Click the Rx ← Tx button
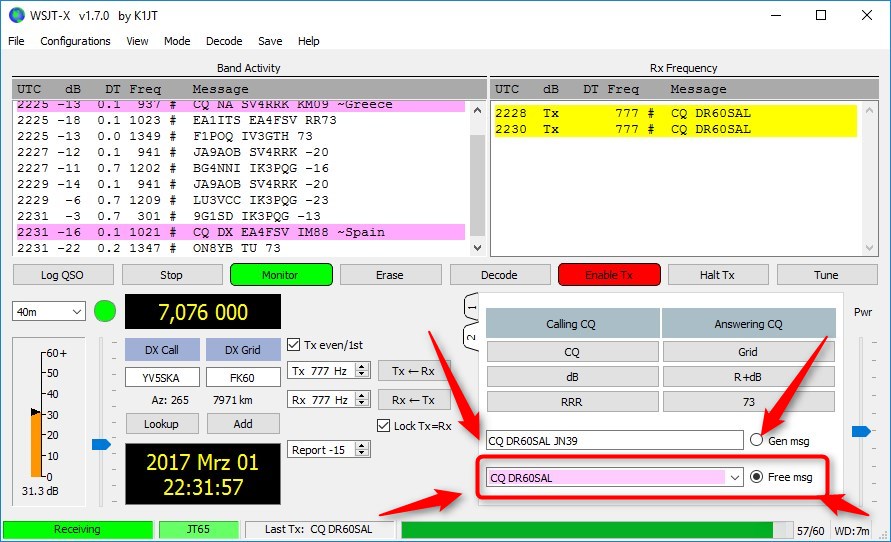Viewport: 891px width, 542px height. point(414,400)
